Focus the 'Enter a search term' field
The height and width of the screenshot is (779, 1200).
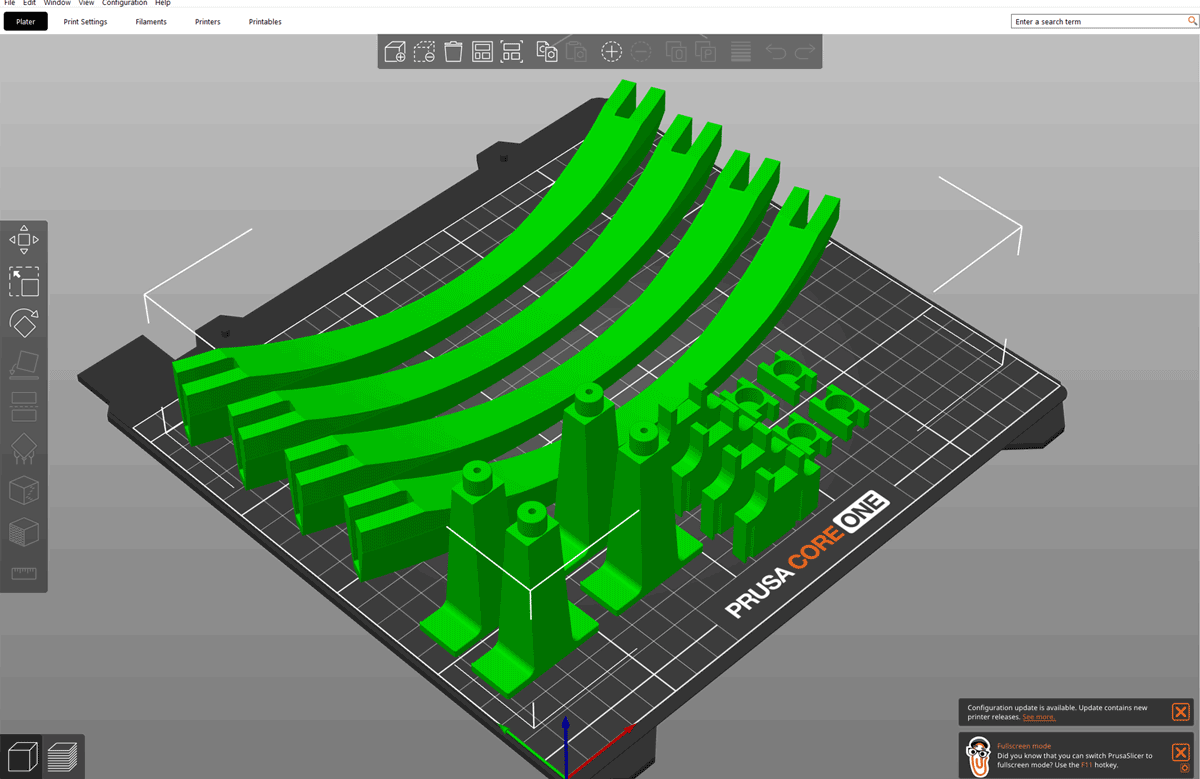(1103, 21)
